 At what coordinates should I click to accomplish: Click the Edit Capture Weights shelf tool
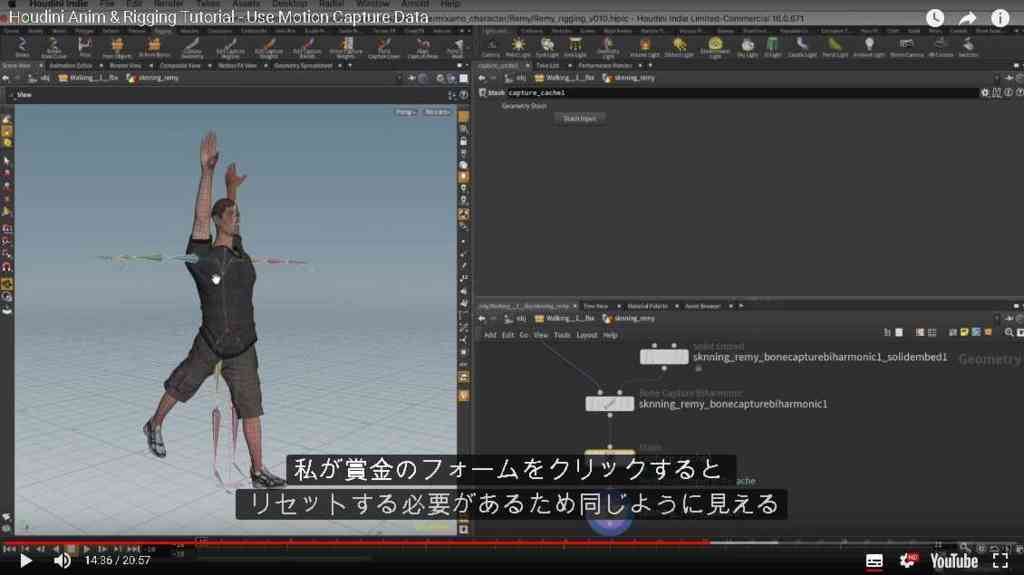(268, 47)
